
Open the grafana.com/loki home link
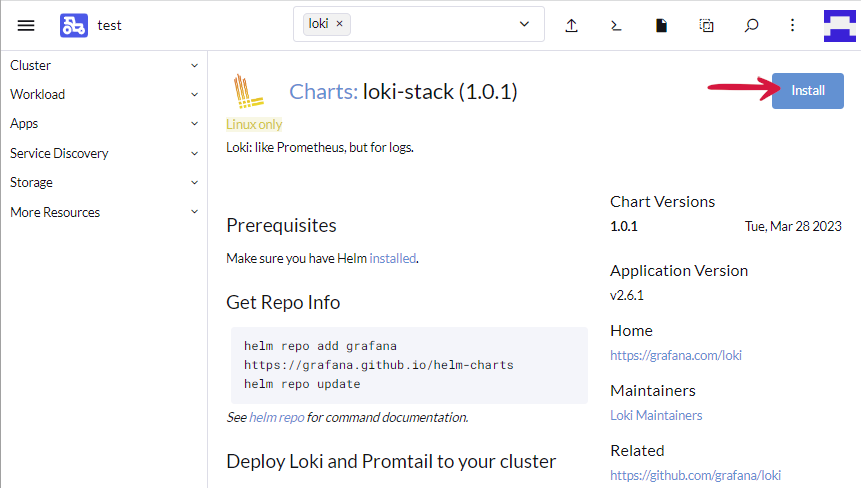click(x=675, y=355)
